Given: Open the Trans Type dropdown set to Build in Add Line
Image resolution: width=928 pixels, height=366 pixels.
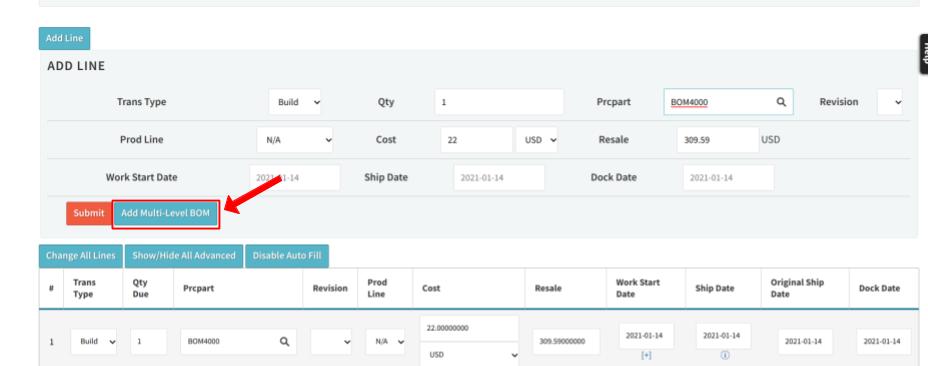Looking at the screenshot, I should click(x=295, y=102).
